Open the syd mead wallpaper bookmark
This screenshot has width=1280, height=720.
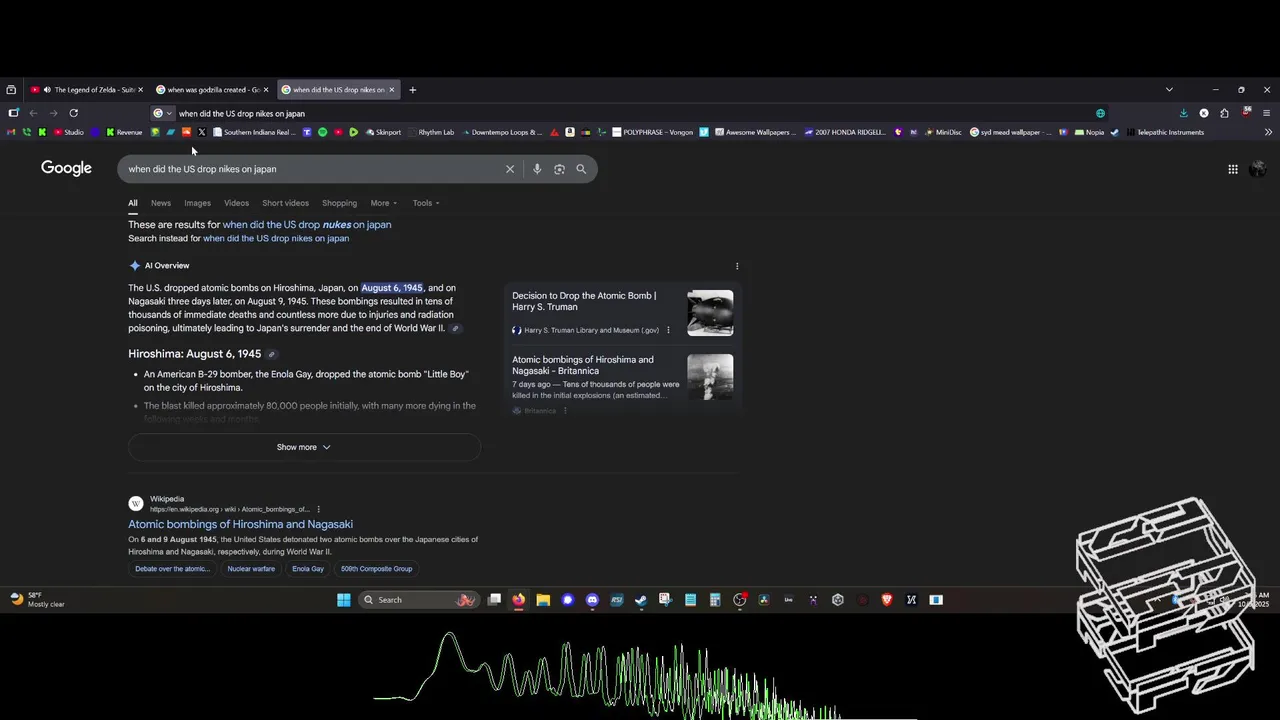click(1010, 132)
